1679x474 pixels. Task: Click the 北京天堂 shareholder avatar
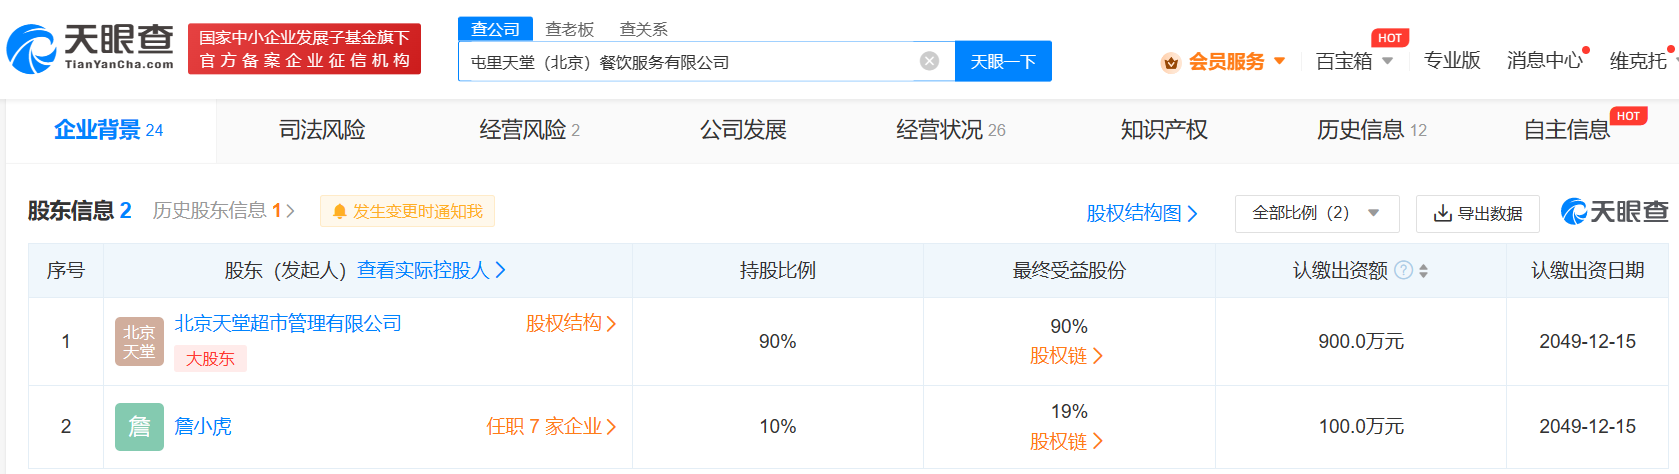pyautogui.click(x=139, y=342)
